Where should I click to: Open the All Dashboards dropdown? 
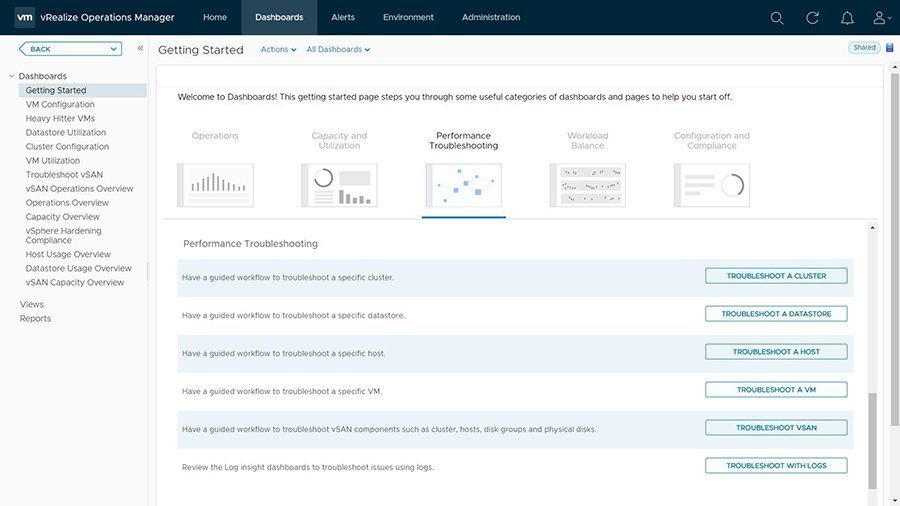click(x=338, y=49)
